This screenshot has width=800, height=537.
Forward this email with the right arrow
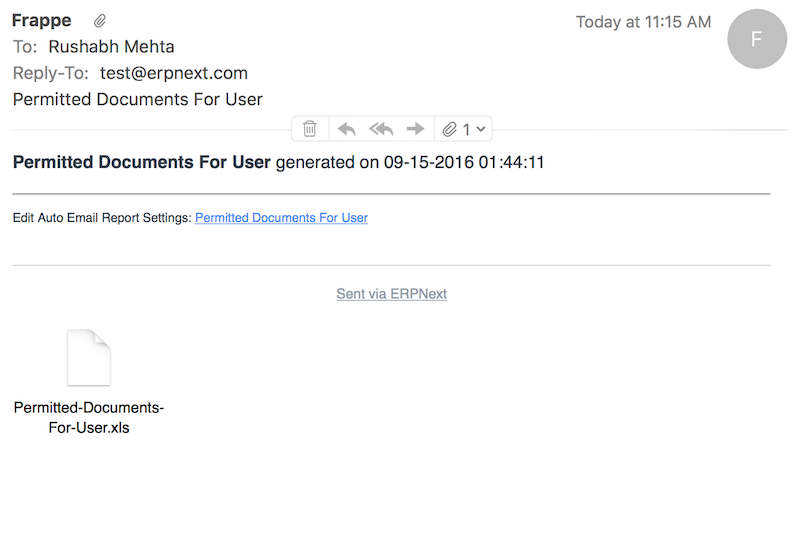[x=416, y=129]
